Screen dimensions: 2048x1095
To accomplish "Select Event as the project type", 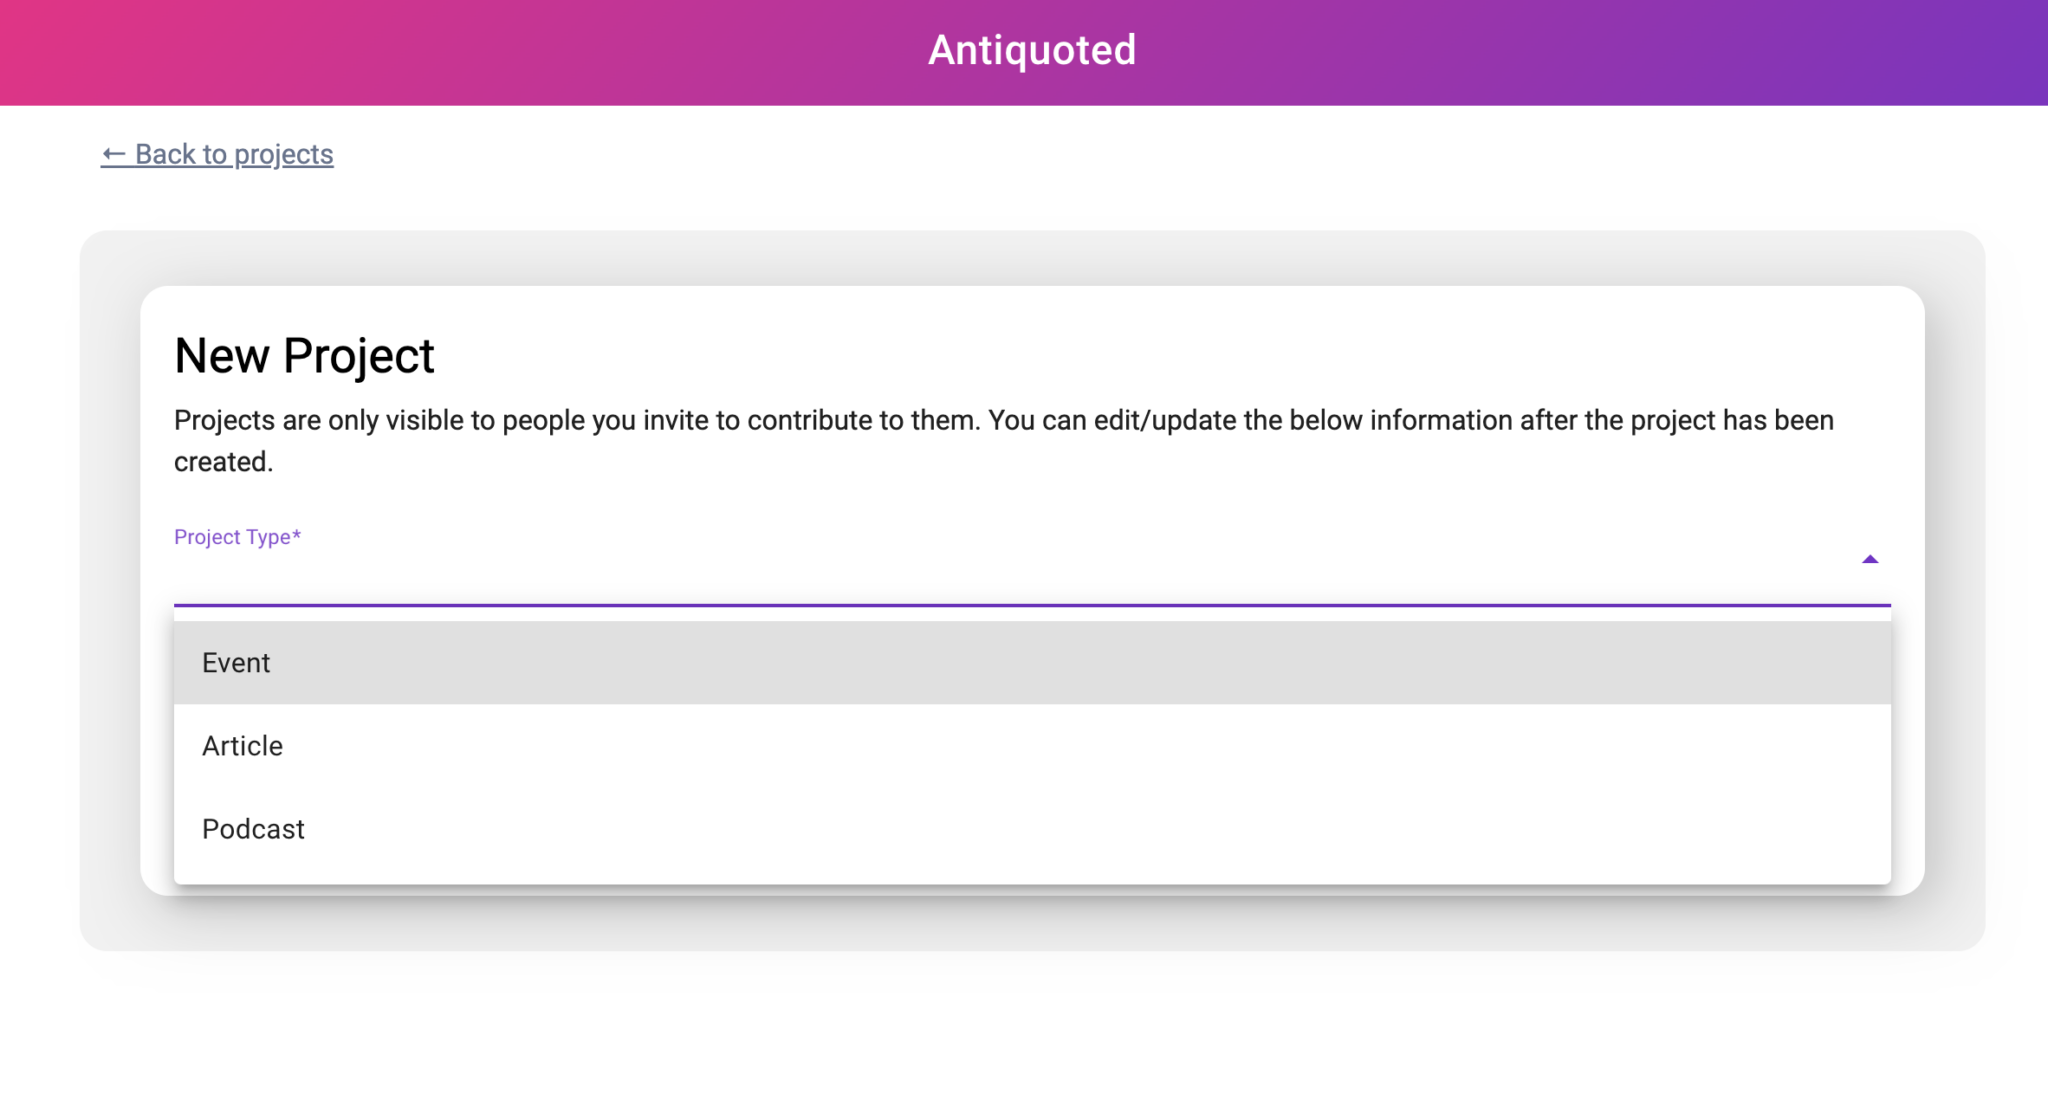I will 236,662.
